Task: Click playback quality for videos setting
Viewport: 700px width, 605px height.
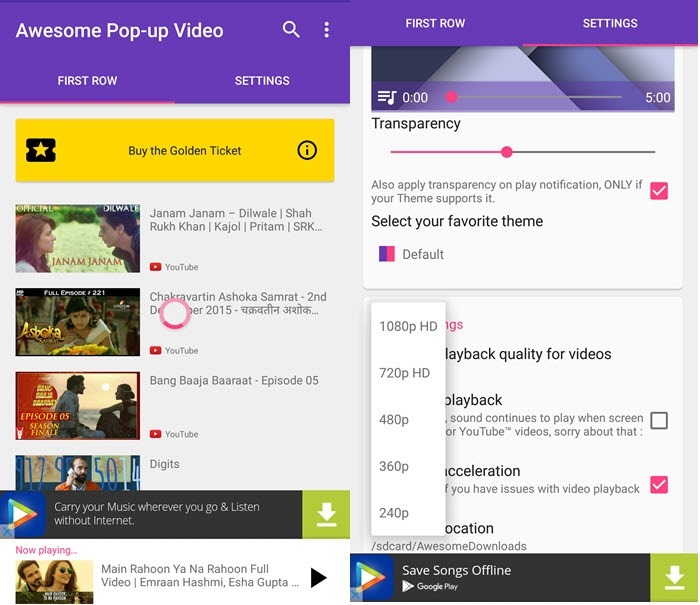Action: [x=528, y=354]
